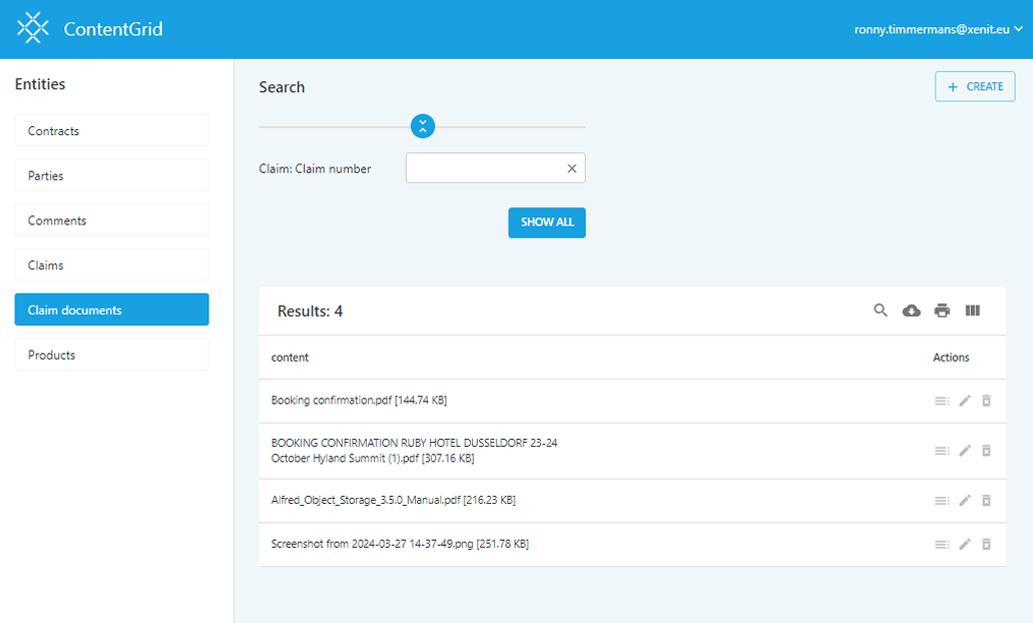Go to the Claims entity

(x=112, y=265)
